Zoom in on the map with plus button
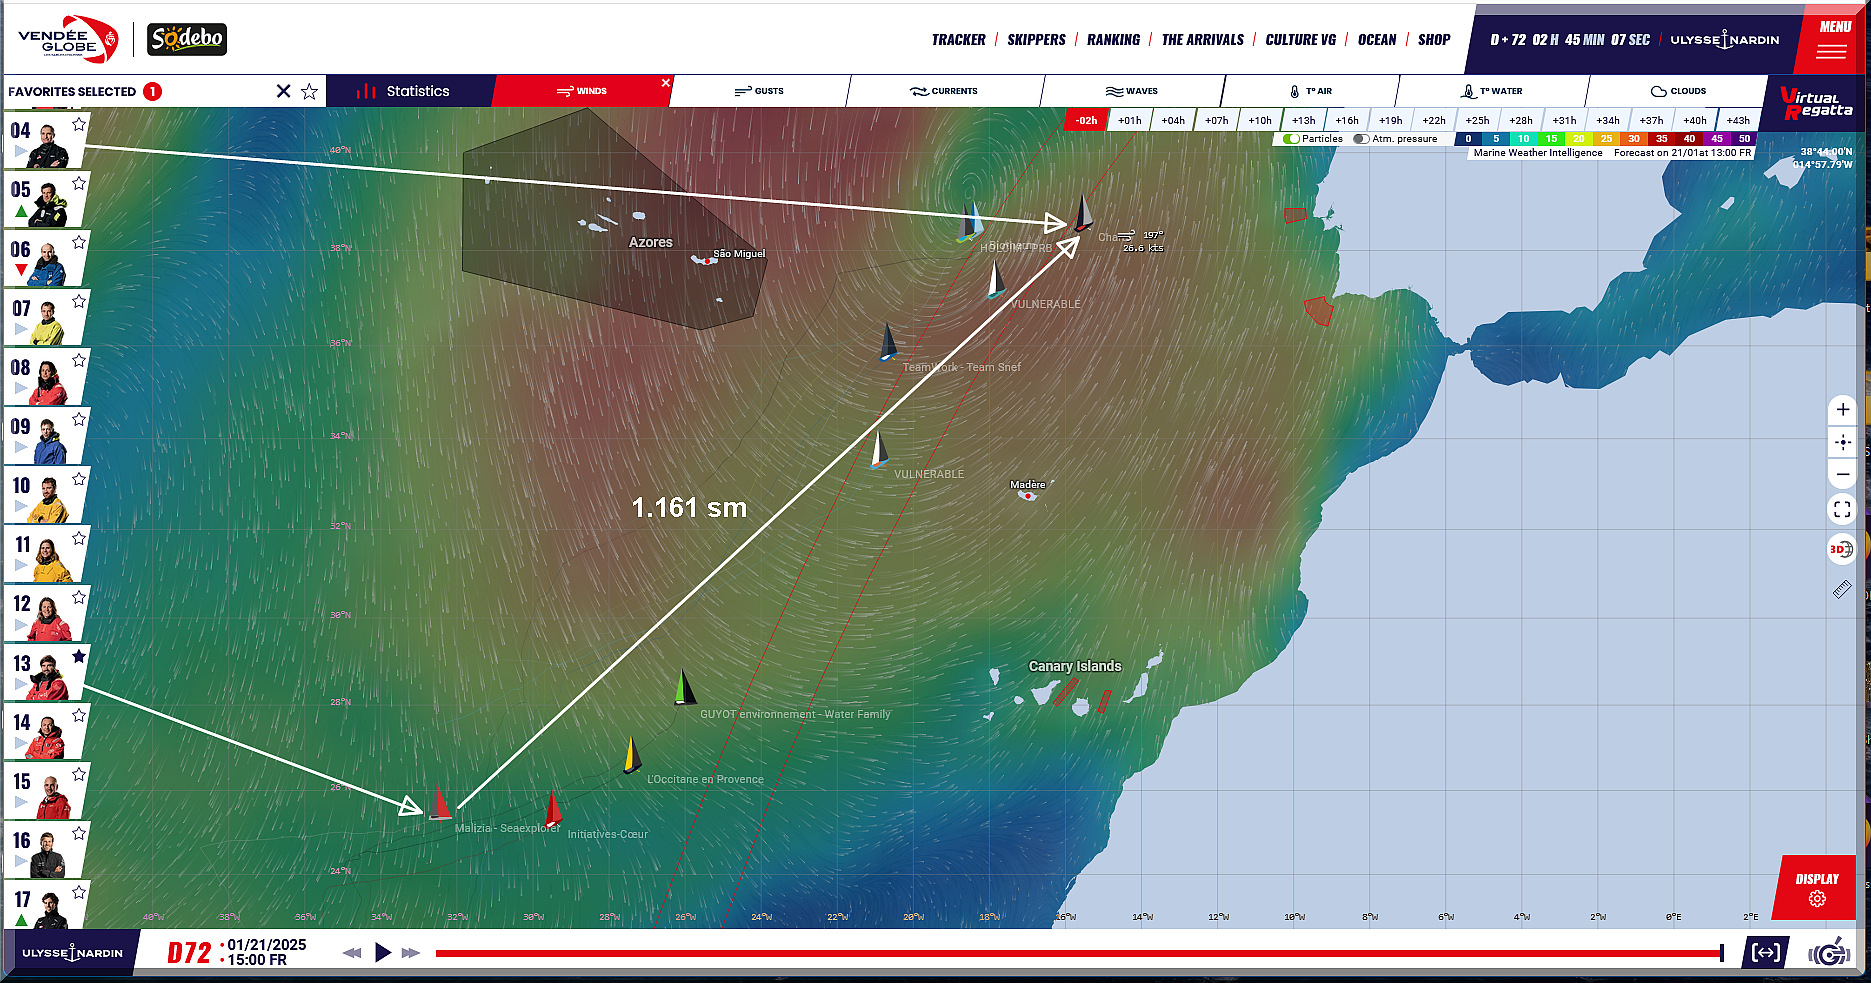The width and height of the screenshot is (1871, 983). pyautogui.click(x=1842, y=409)
